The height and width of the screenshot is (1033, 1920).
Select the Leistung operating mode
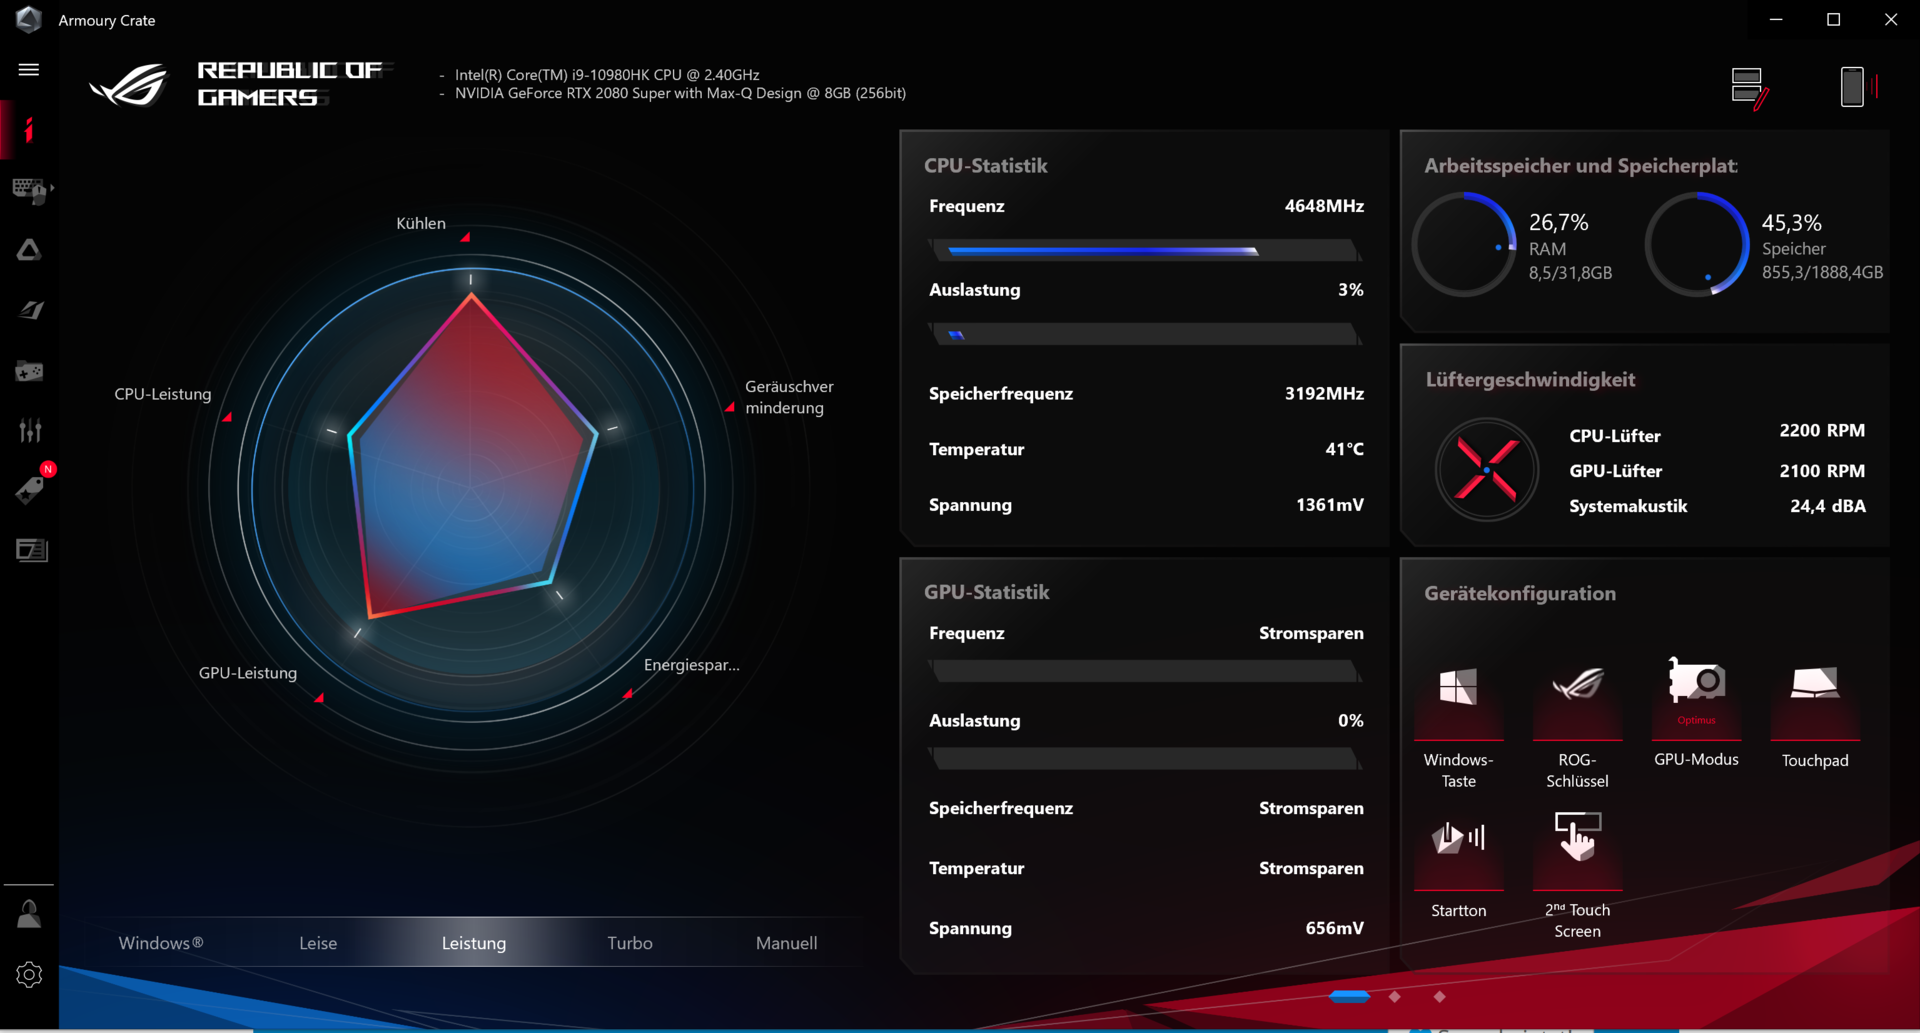pos(474,943)
